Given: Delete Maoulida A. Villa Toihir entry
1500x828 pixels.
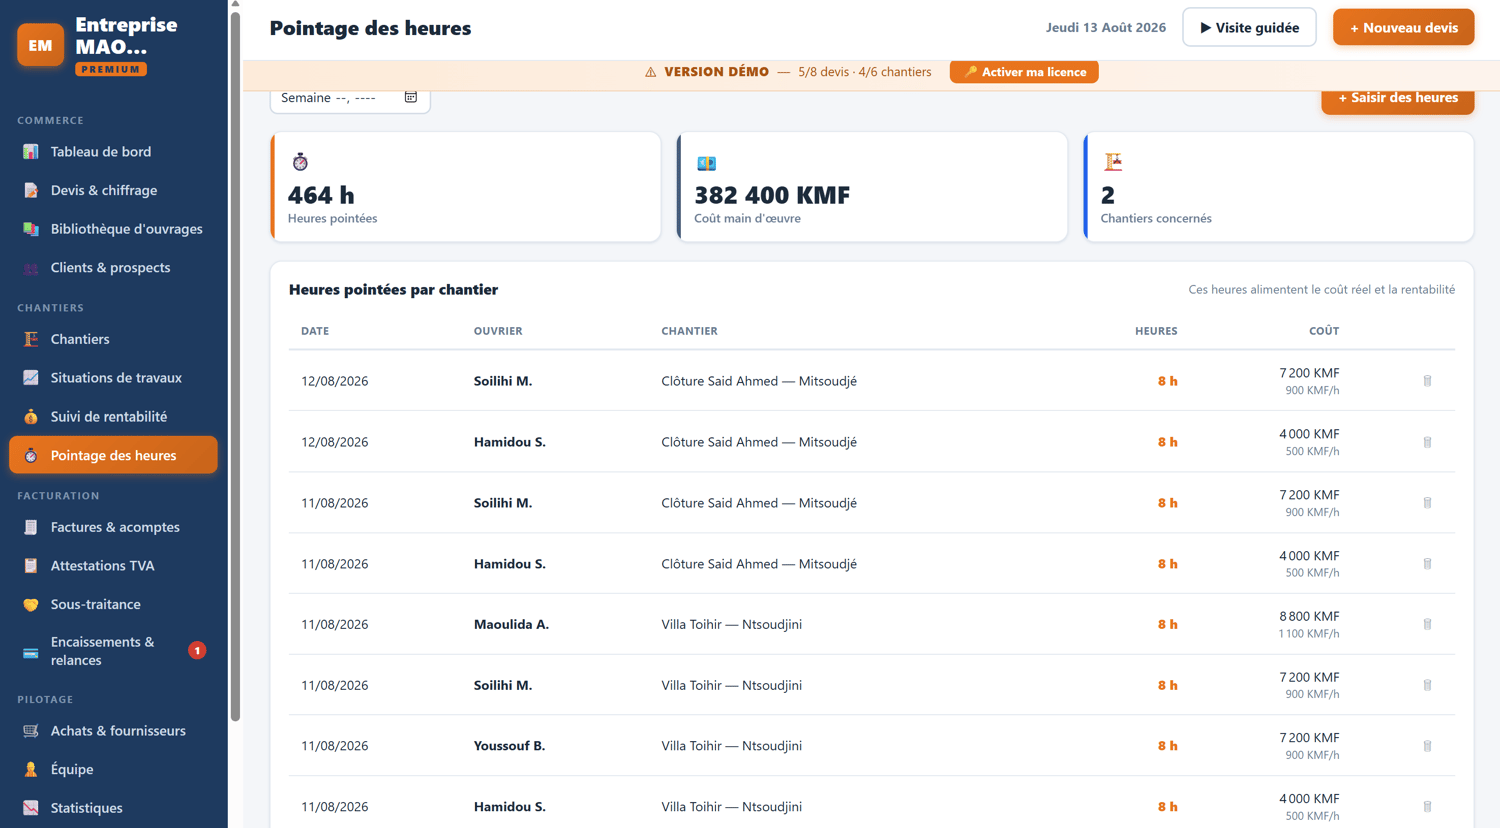Looking at the screenshot, I should point(1427,624).
